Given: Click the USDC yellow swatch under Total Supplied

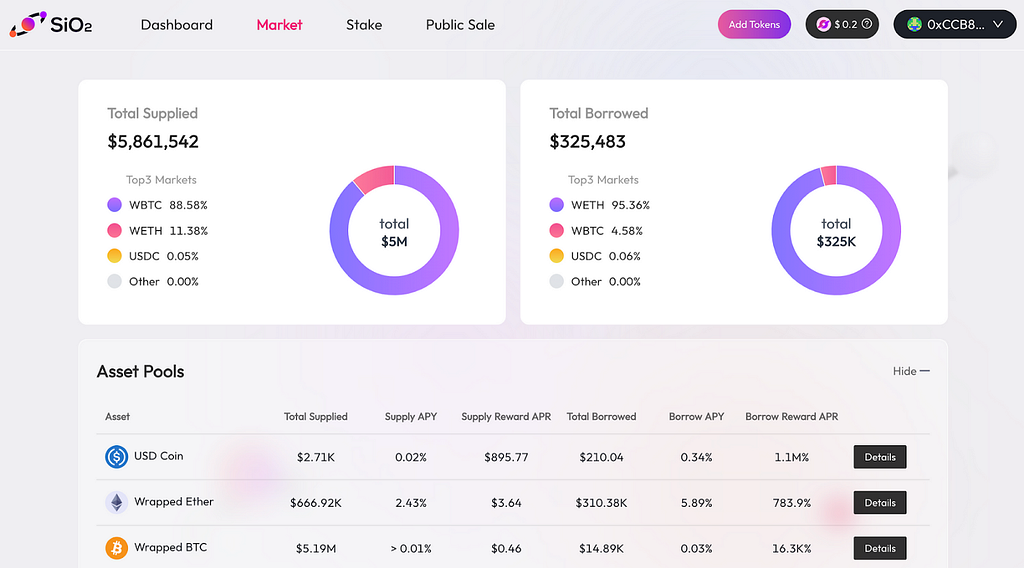Looking at the screenshot, I should tap(114, 255).
